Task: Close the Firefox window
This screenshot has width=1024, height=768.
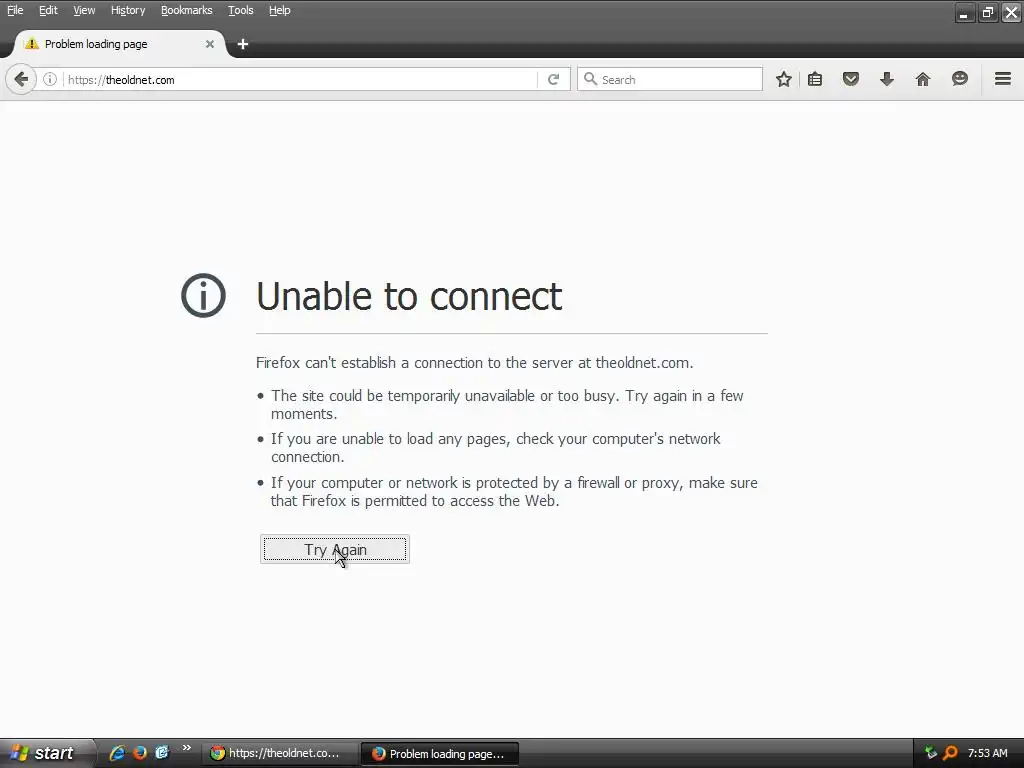Action: click(x=1011, y=12)
